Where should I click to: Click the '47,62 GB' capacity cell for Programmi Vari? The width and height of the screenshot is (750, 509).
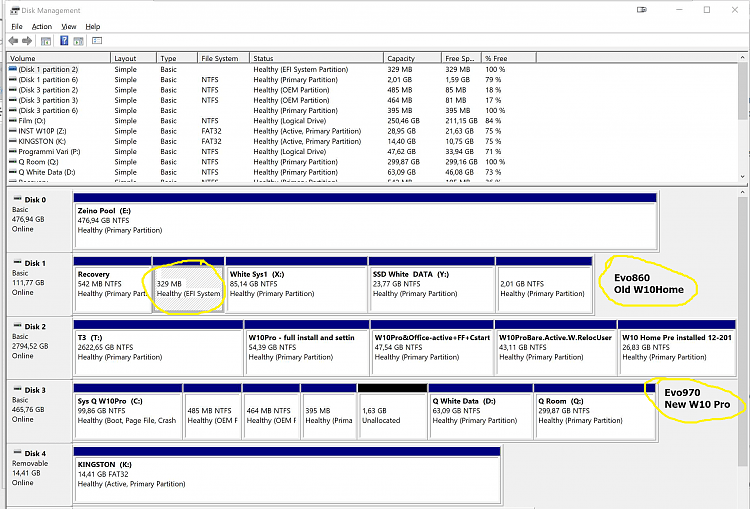pos(401,152)
